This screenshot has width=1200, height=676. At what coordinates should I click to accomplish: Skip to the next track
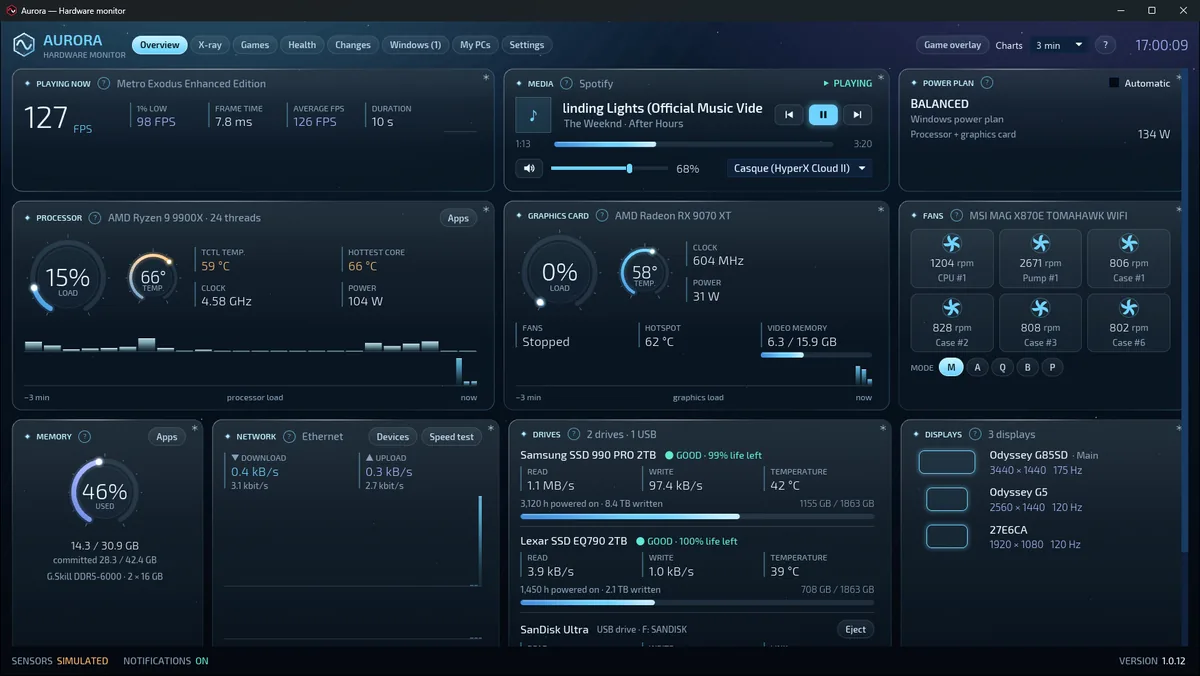click(857, 115)
